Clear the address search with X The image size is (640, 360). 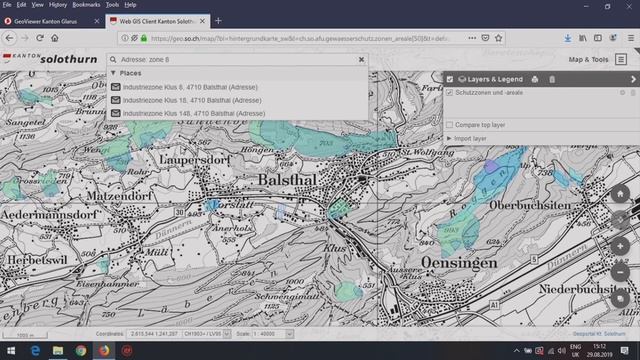[361, 60]
